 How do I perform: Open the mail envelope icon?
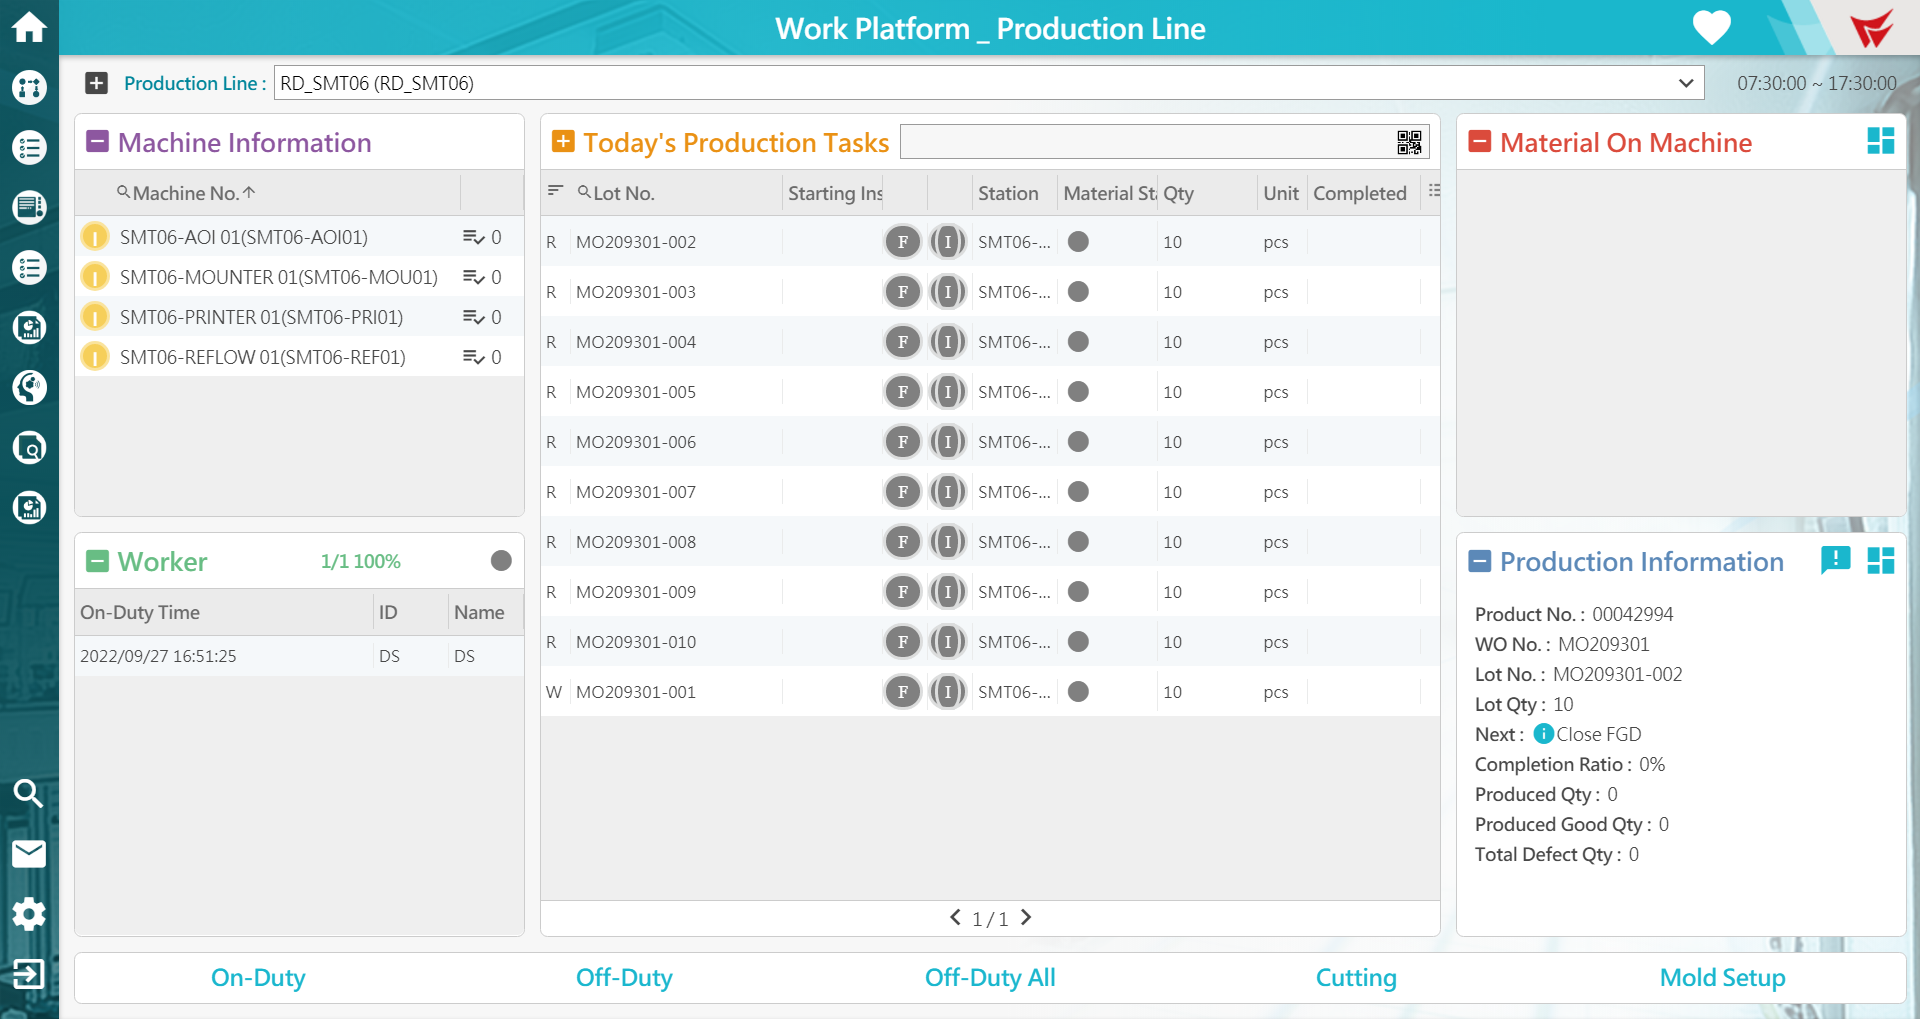29,854
